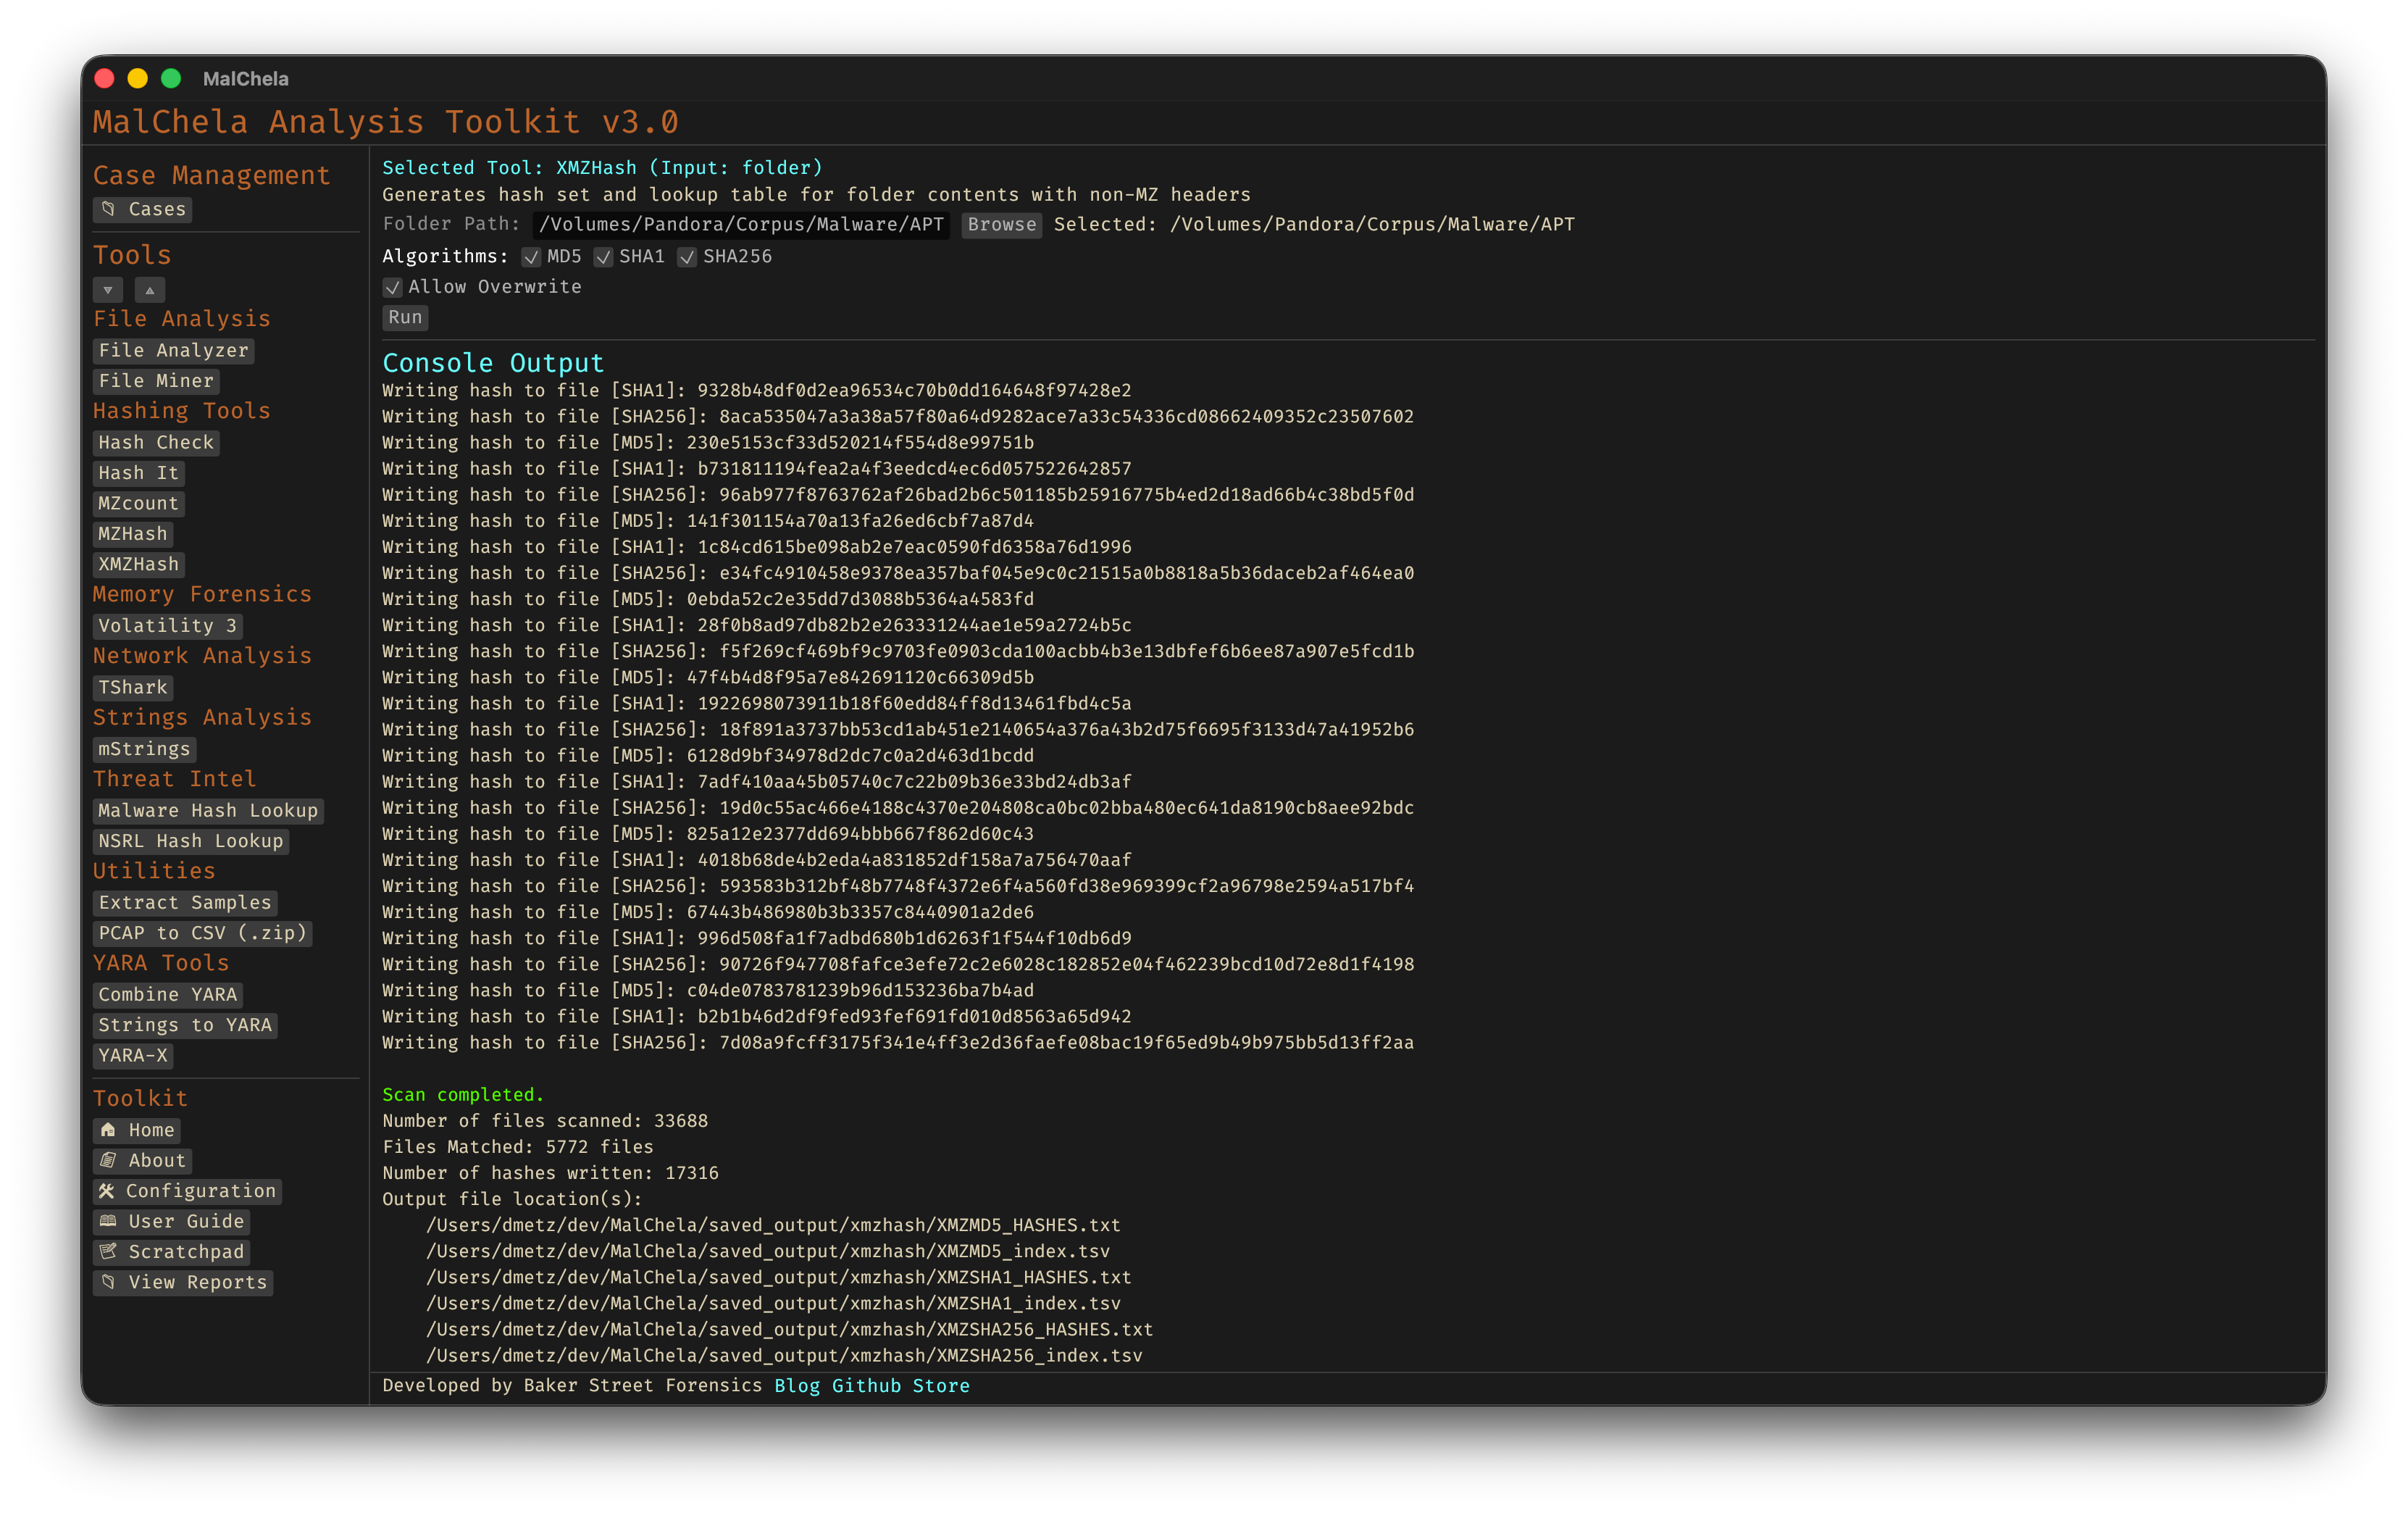Click the YARA Tools category heading
Screen dimensions: 2408x1513
click(x=161, y=963)
